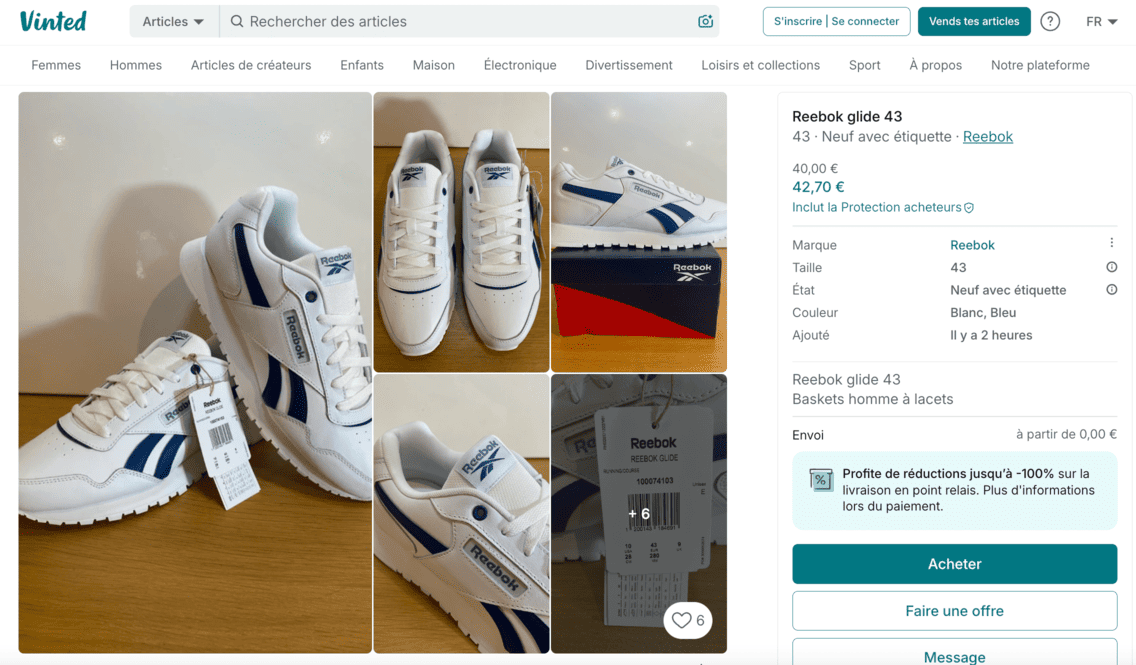
Task: Click the Vinted logo
Action: (x=53, y=20)
